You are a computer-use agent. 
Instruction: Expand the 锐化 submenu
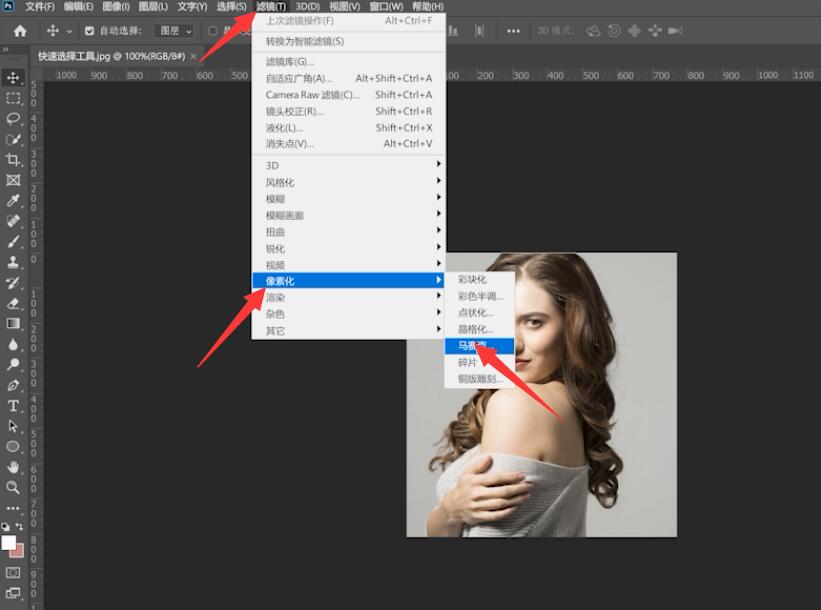click(x=348, y=248)
